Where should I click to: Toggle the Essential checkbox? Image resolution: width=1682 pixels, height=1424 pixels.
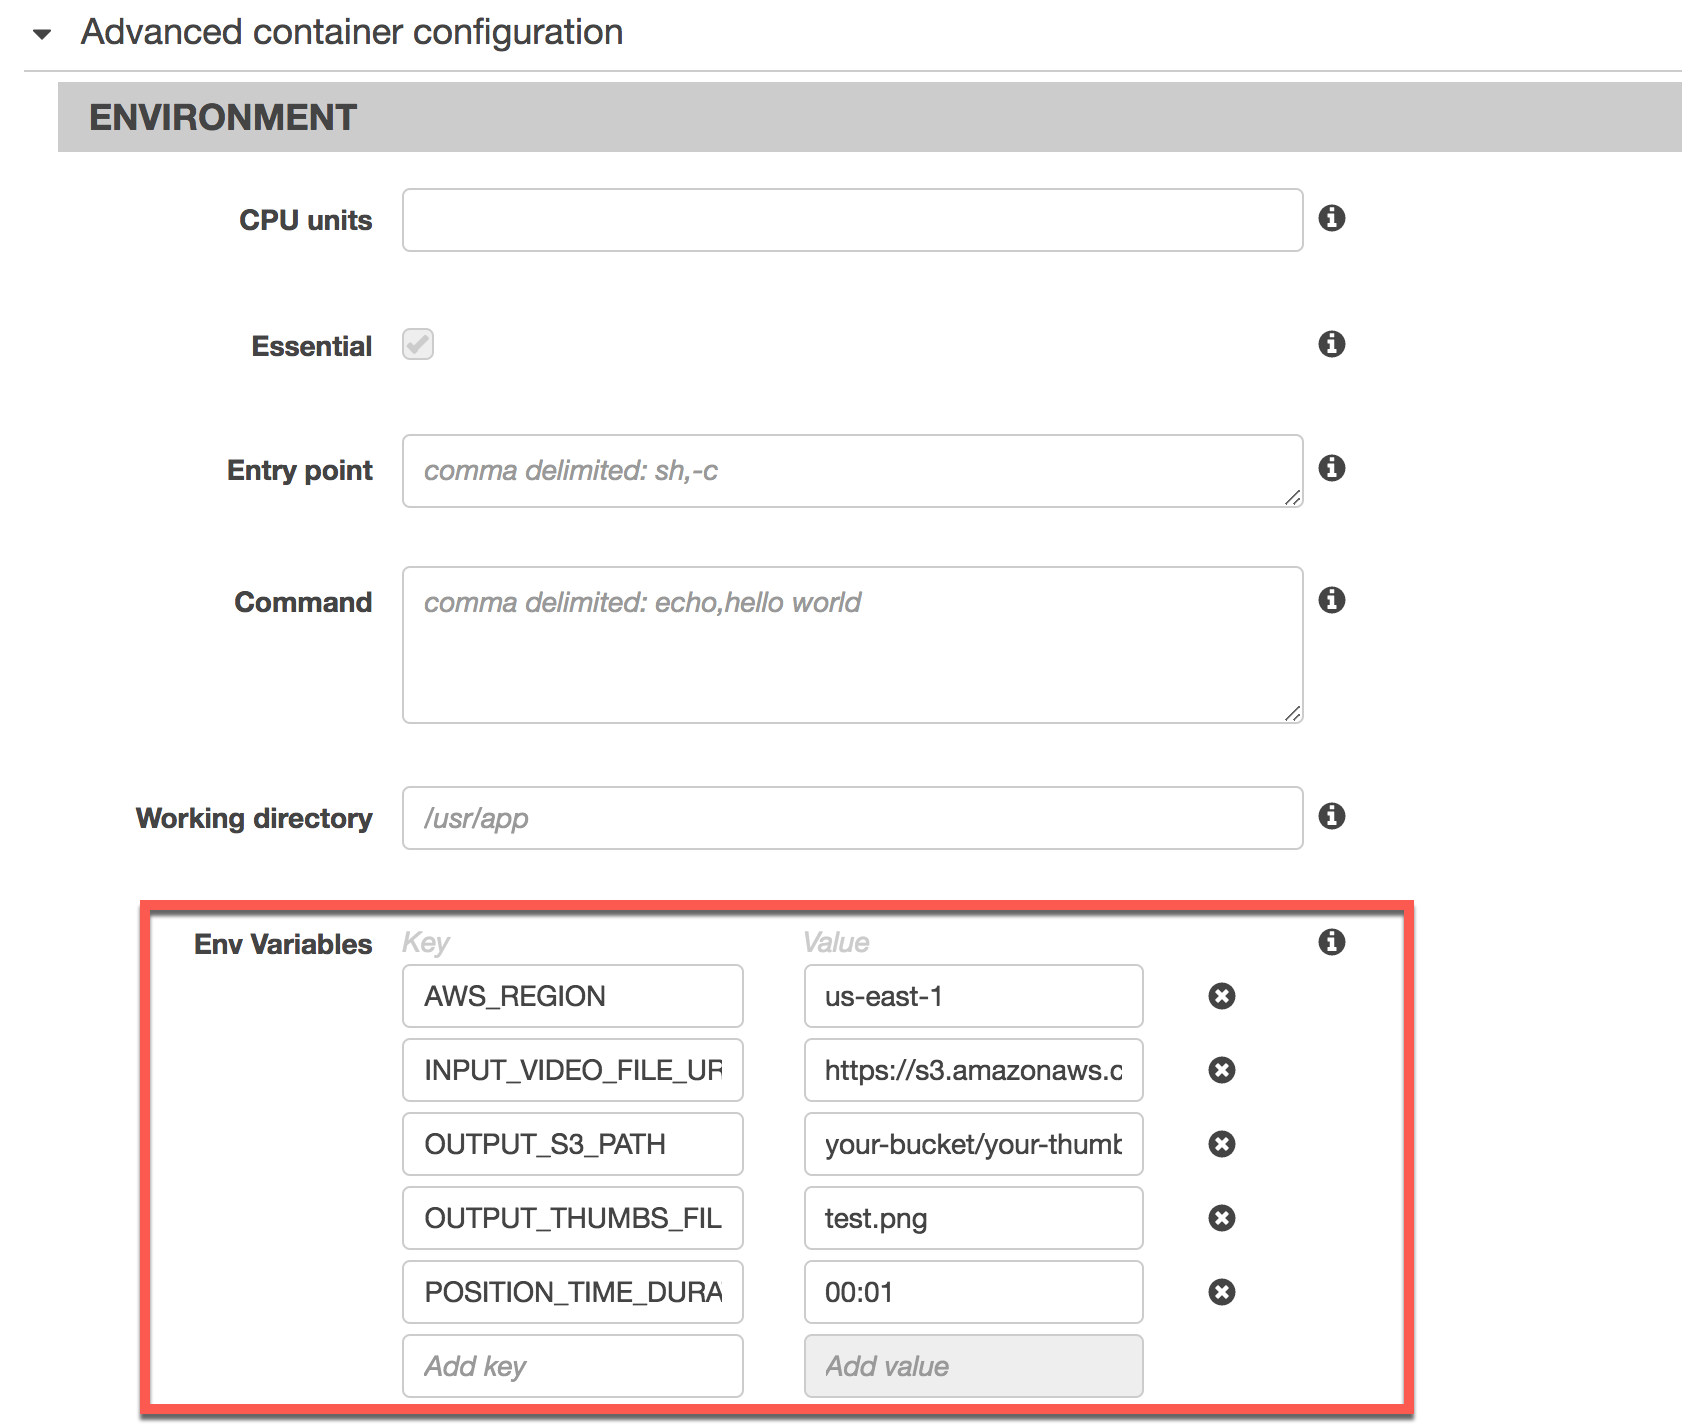pos(417,345)
